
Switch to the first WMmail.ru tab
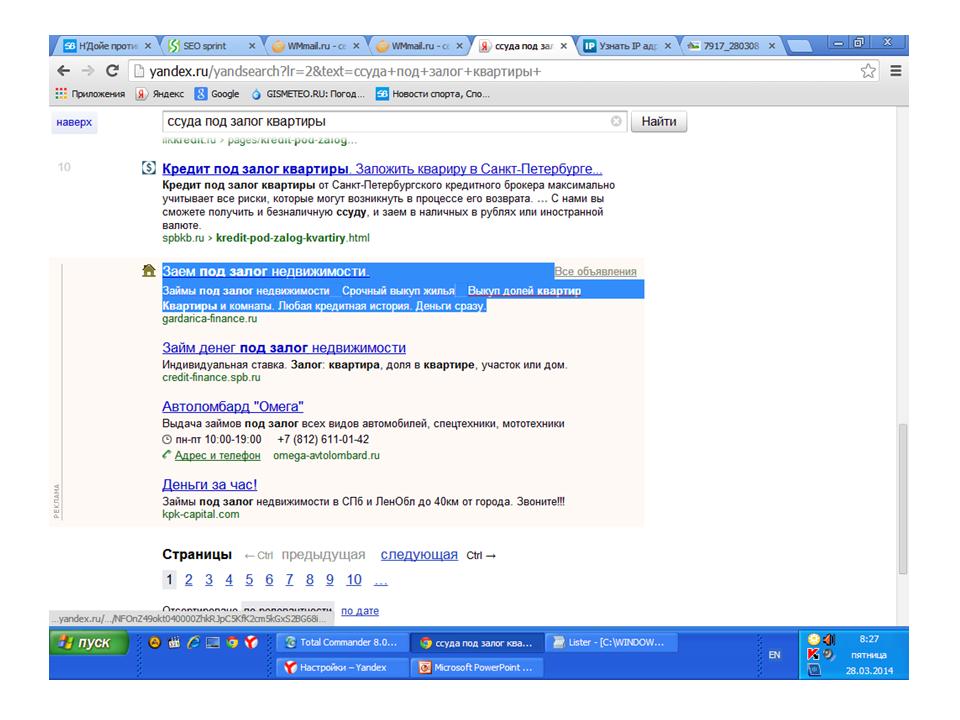pos(317,46)
